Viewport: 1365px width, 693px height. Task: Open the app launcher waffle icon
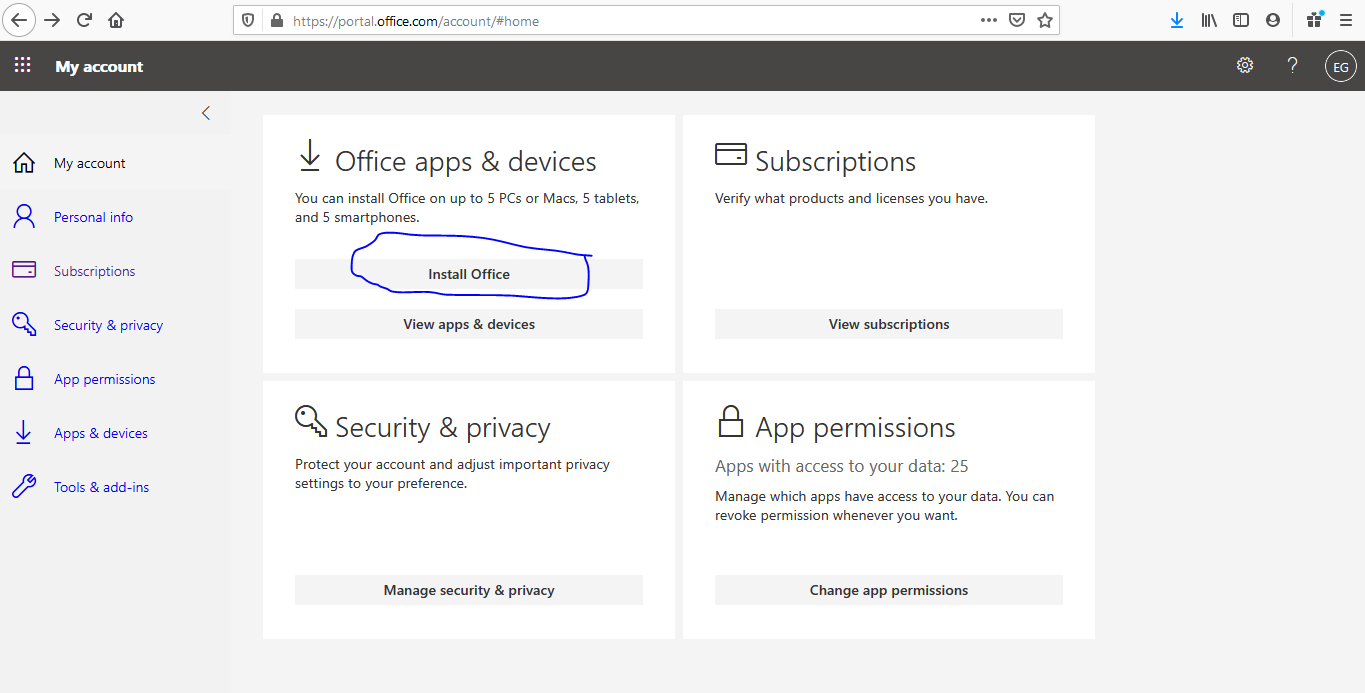(x=22, y=66)
